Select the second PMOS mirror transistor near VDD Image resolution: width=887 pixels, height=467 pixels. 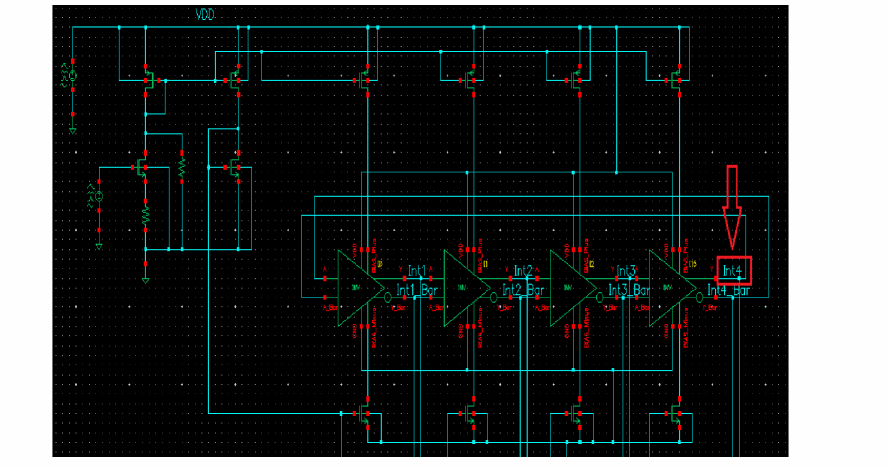[235, 80]
